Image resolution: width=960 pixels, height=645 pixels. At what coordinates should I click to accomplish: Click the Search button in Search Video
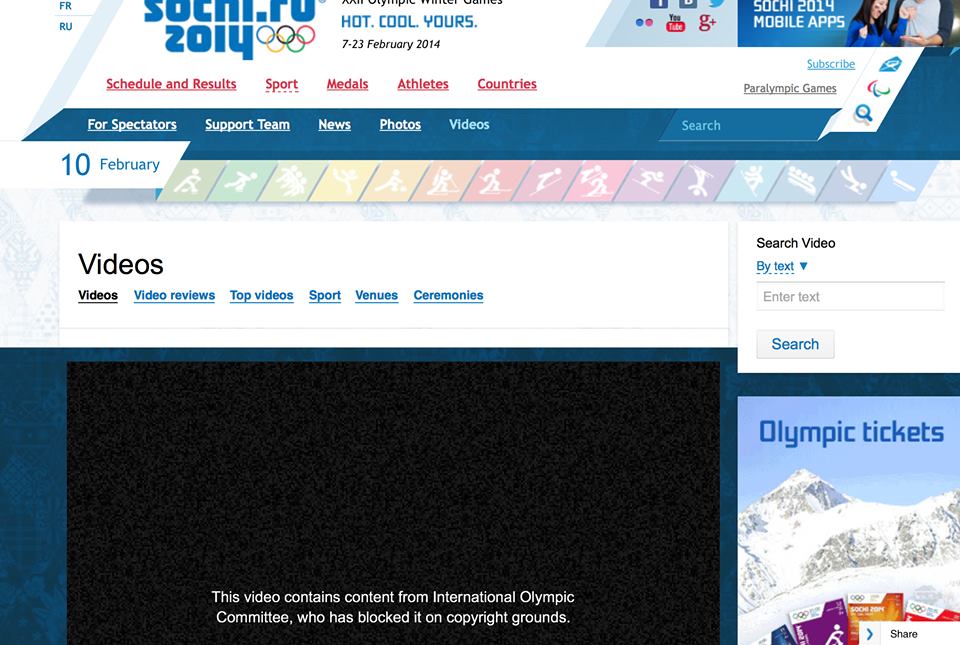795,344
